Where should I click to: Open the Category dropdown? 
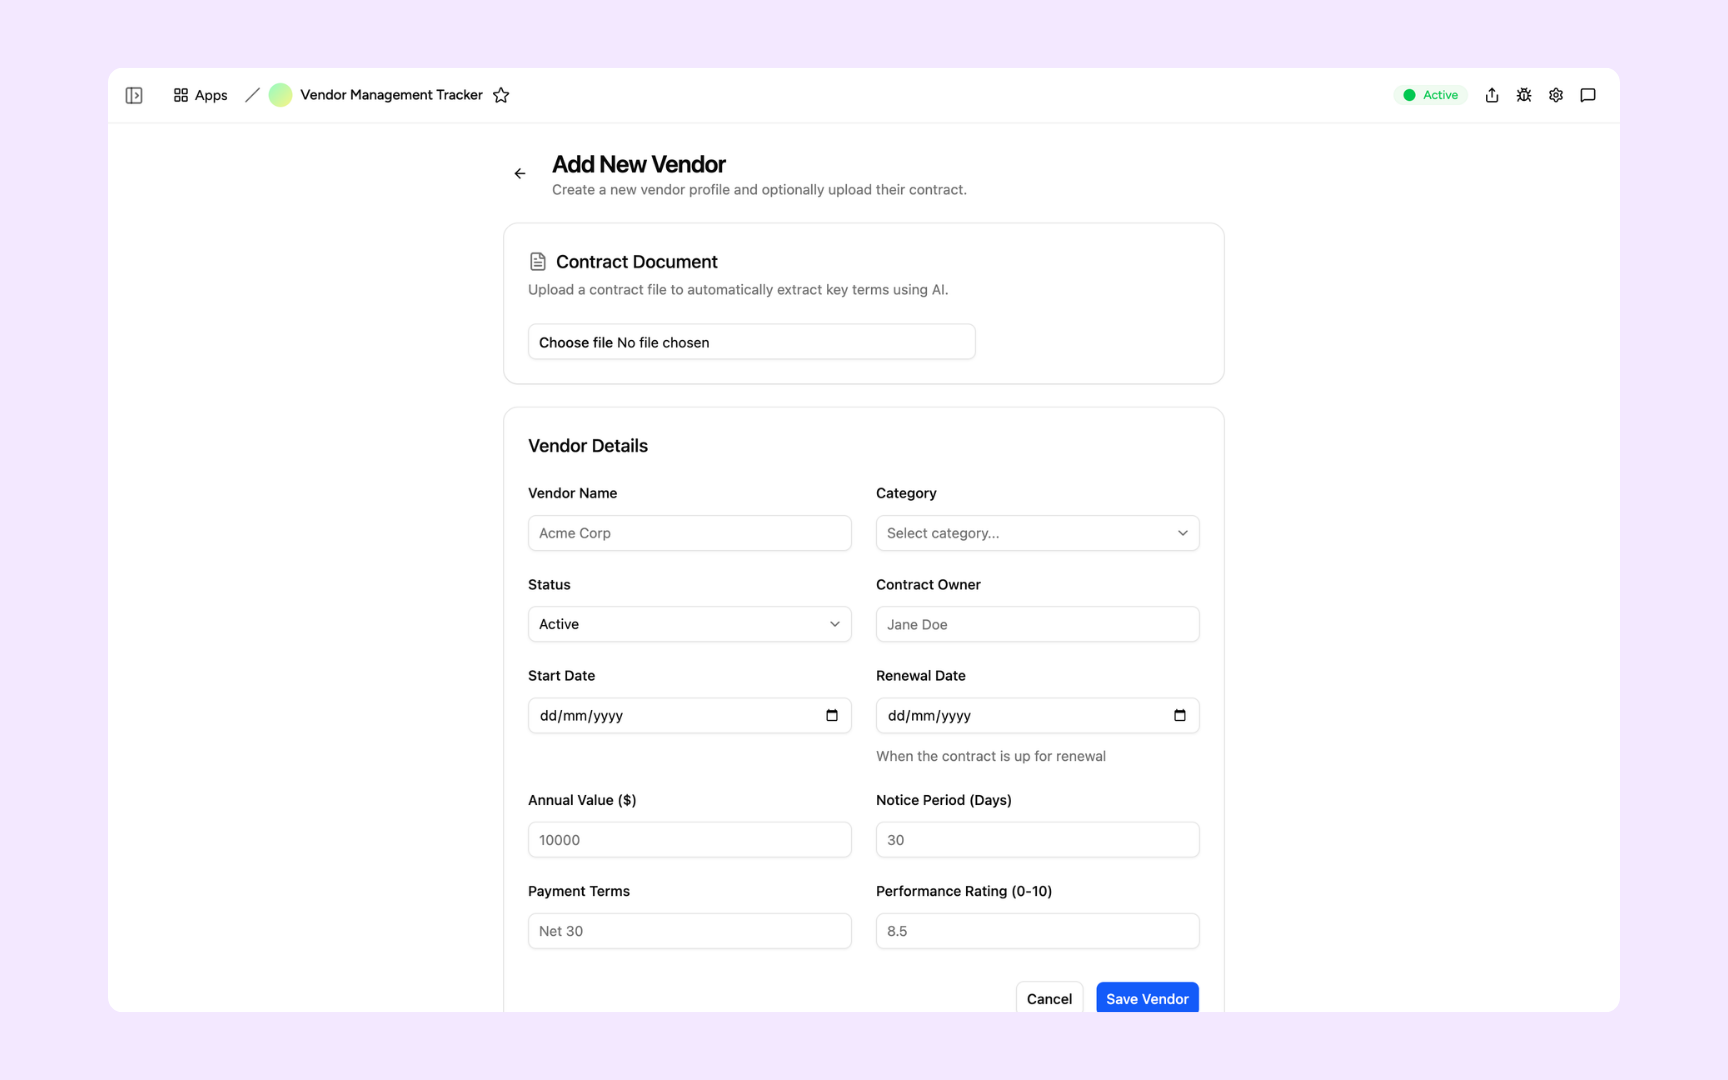click(1037, 533)
